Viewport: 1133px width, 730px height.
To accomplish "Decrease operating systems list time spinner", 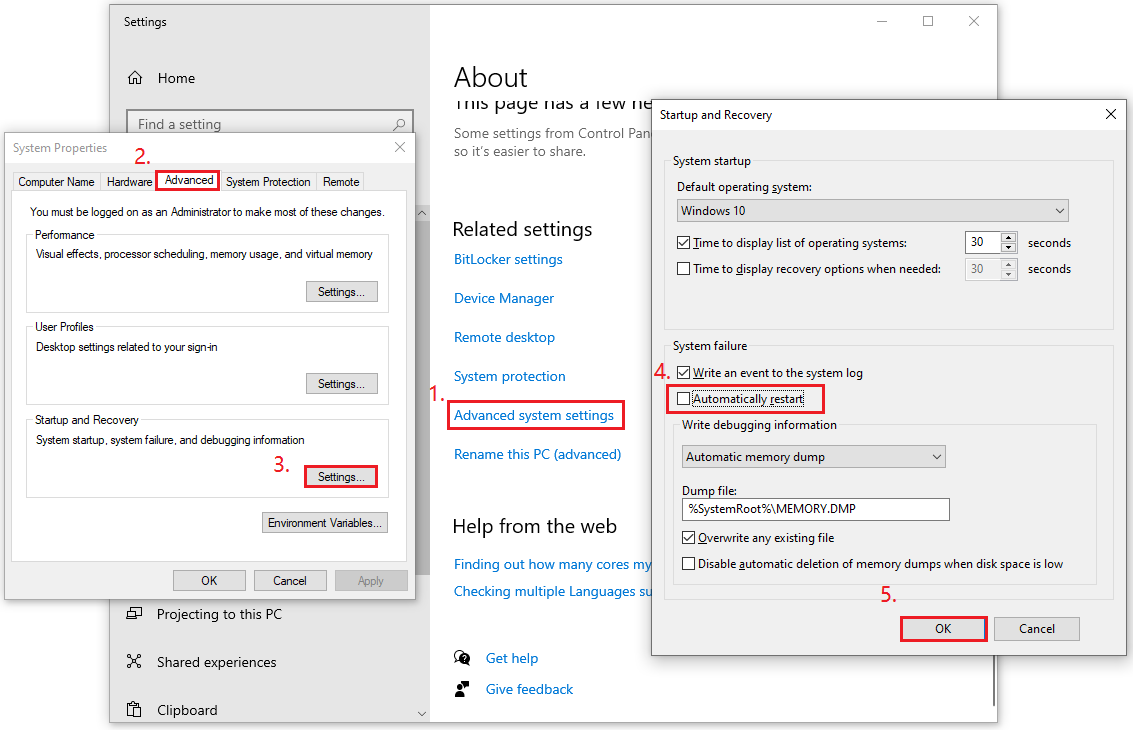I will point(1009,248).
